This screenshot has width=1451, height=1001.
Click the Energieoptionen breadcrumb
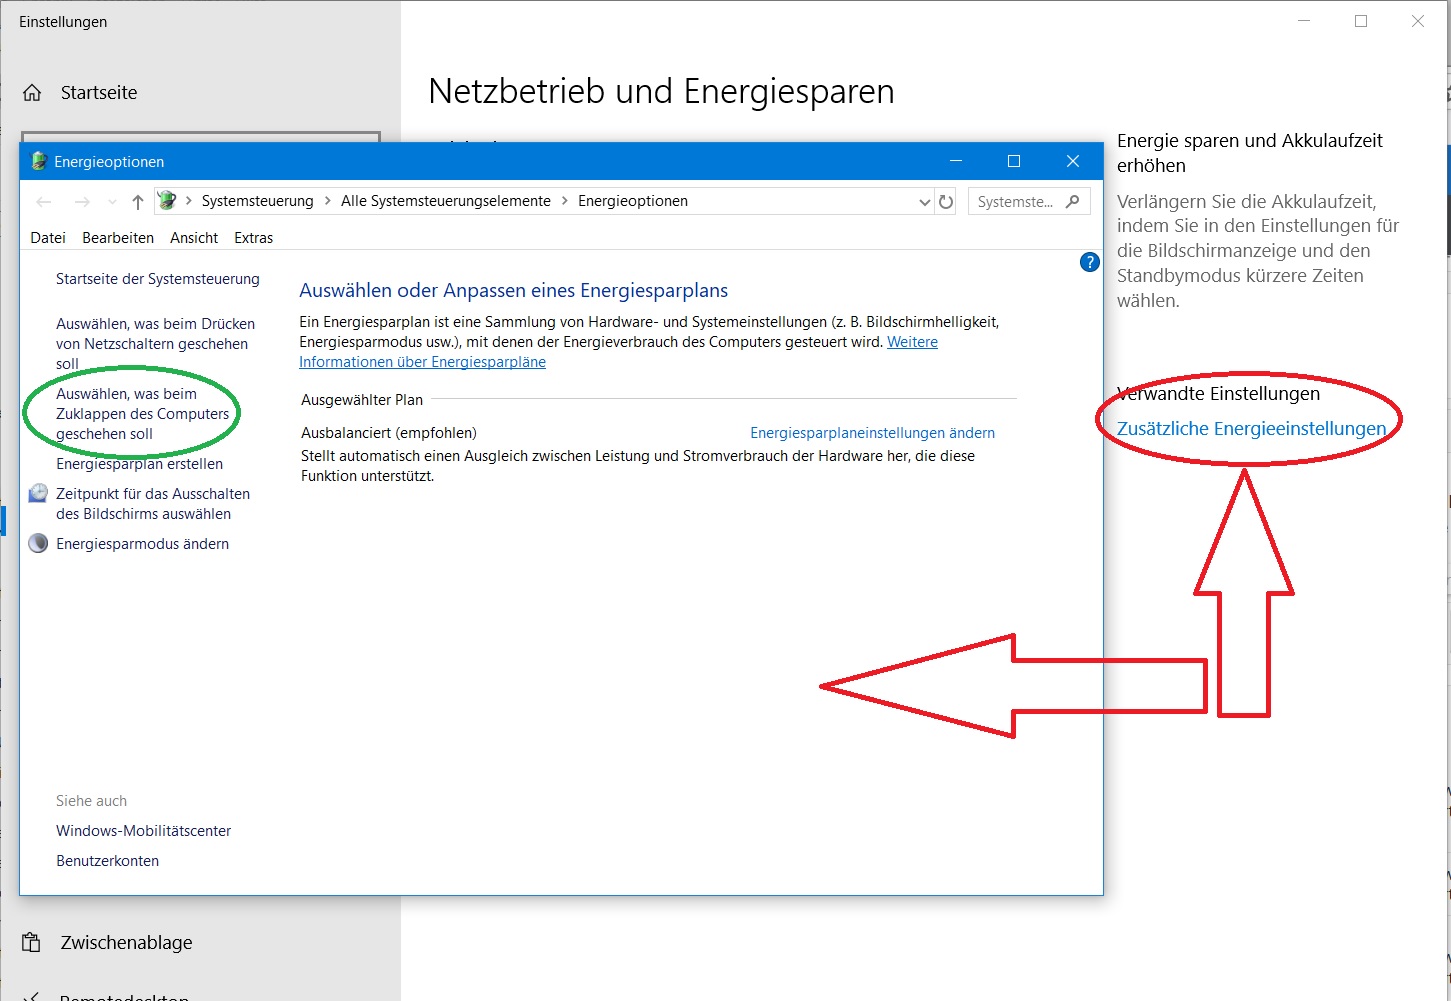tap(633, 201)
